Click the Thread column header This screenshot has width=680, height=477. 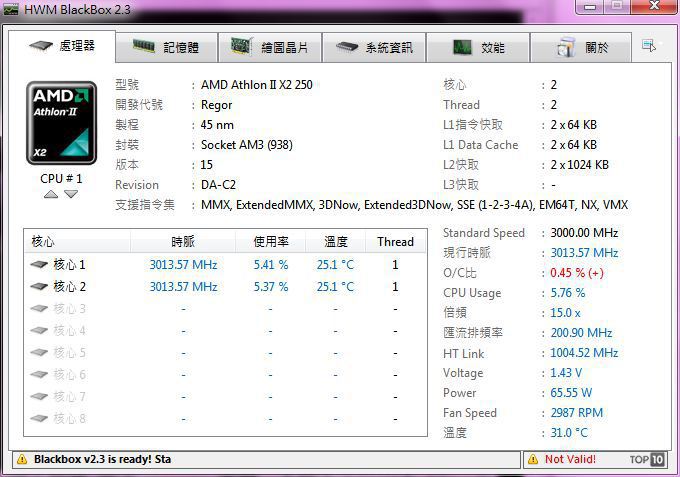coord(396,242)
